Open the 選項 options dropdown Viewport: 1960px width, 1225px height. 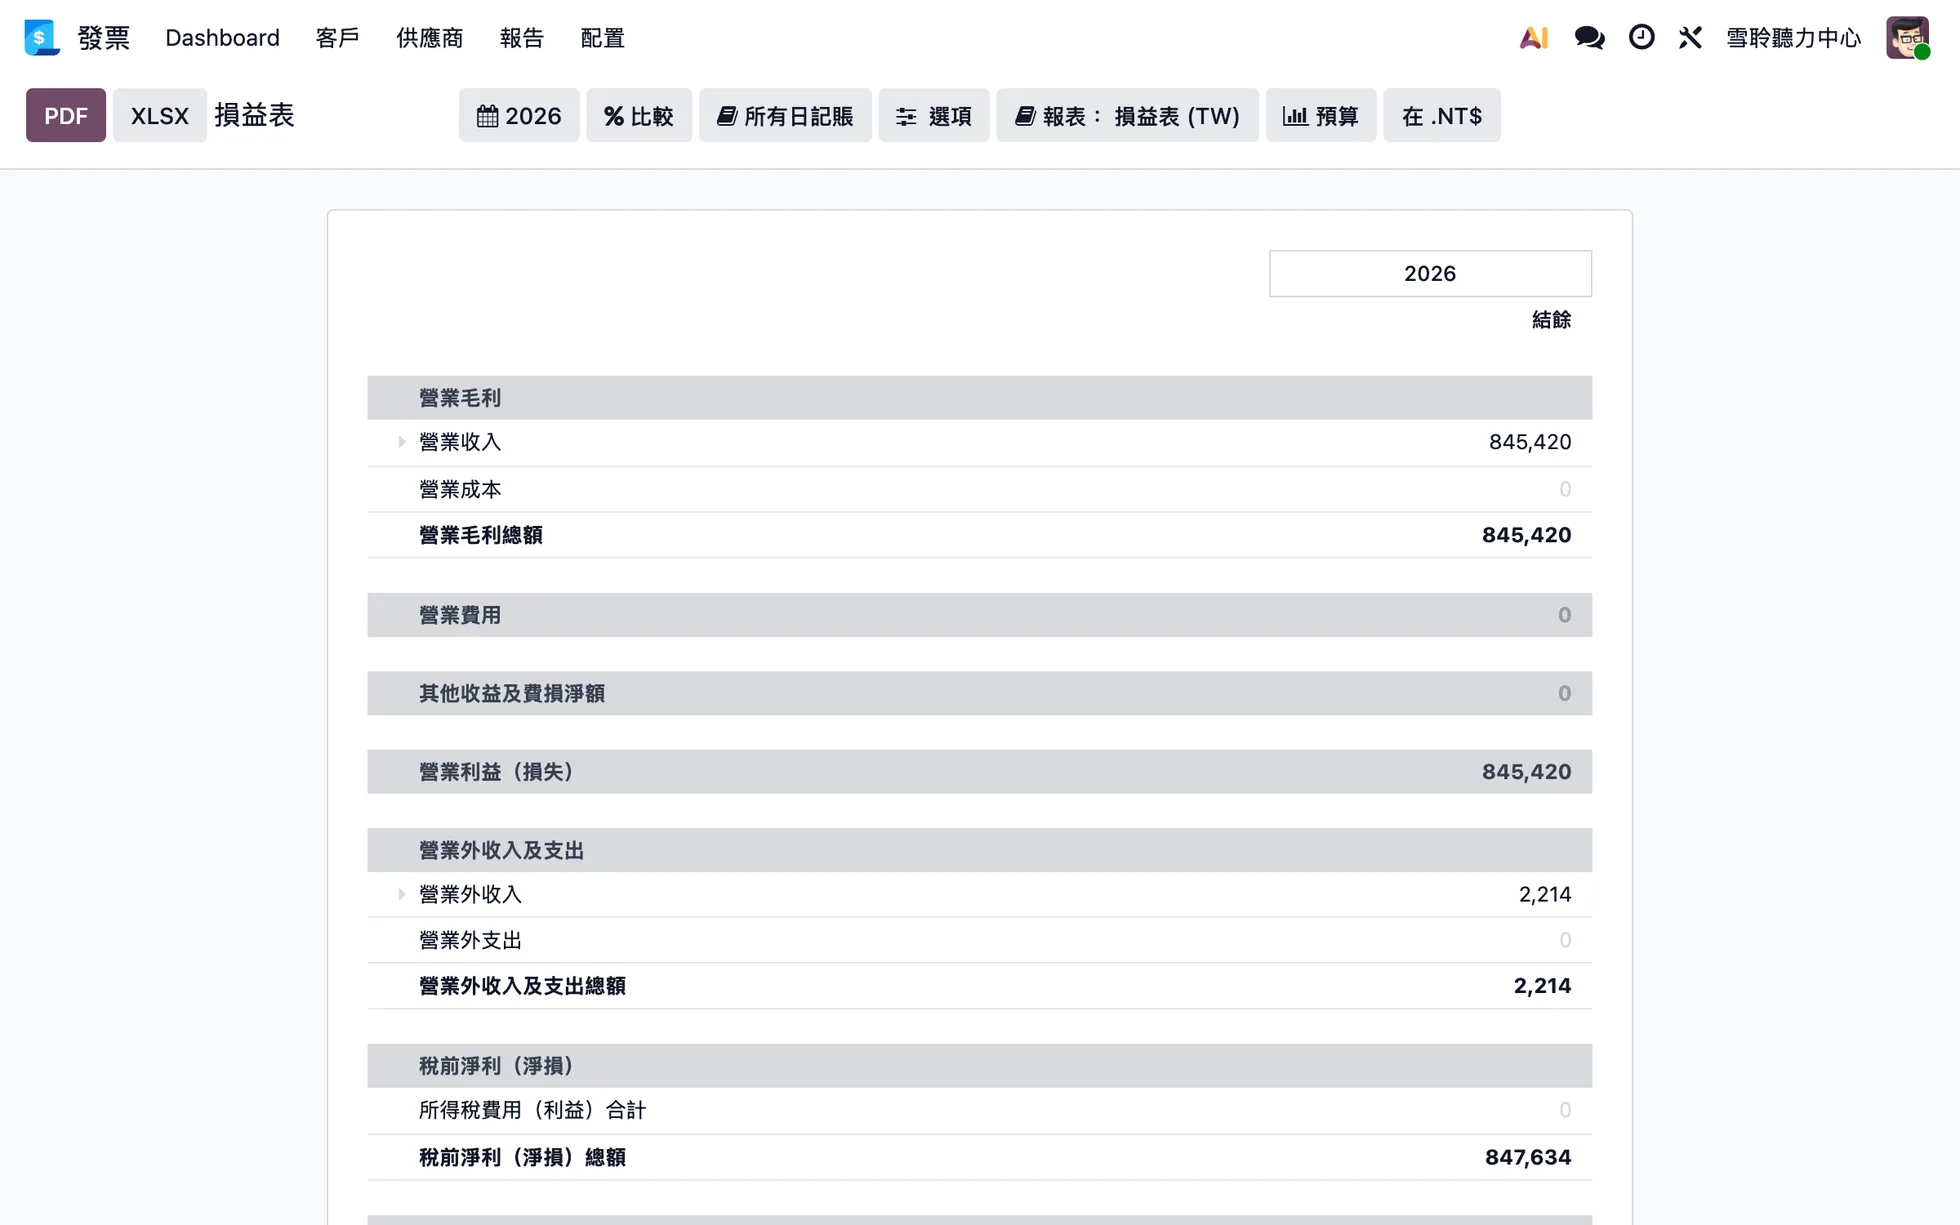coord(934,116)
